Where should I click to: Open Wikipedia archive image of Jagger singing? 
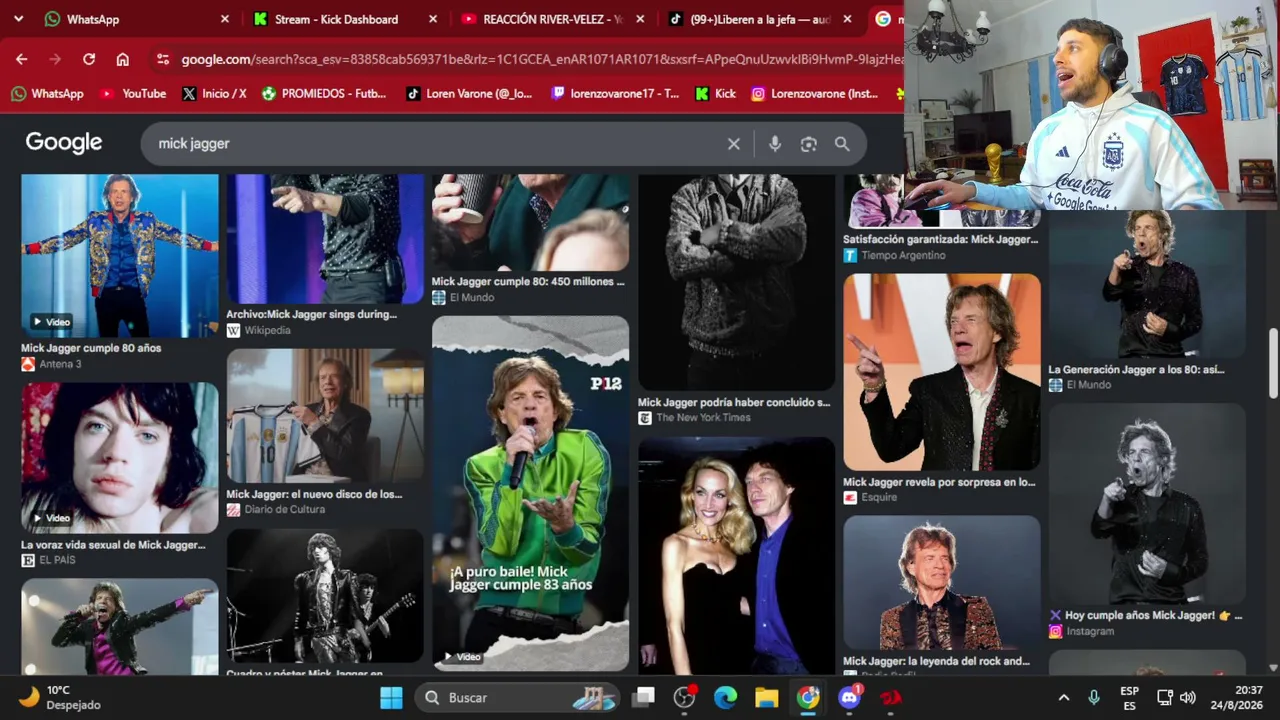(325, 239)
